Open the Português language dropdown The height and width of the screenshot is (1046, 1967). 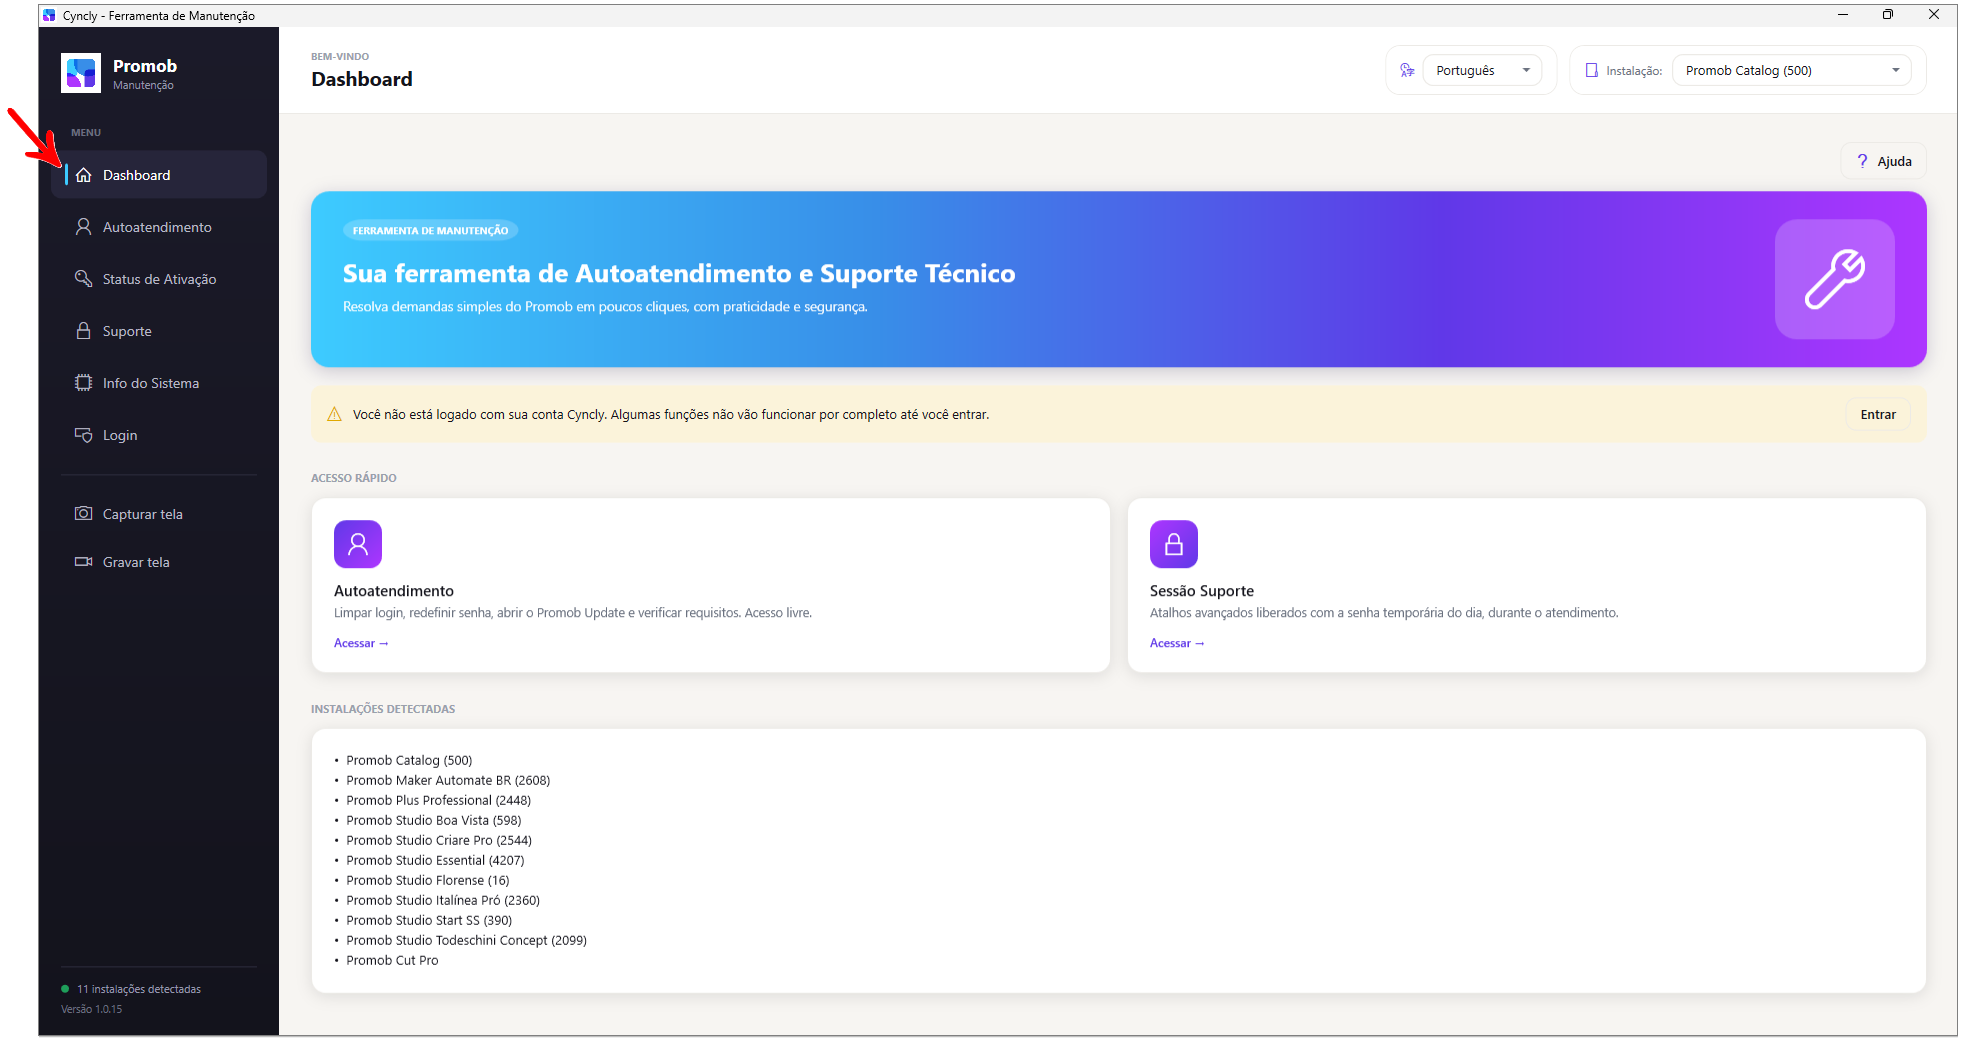(1483, 70)
